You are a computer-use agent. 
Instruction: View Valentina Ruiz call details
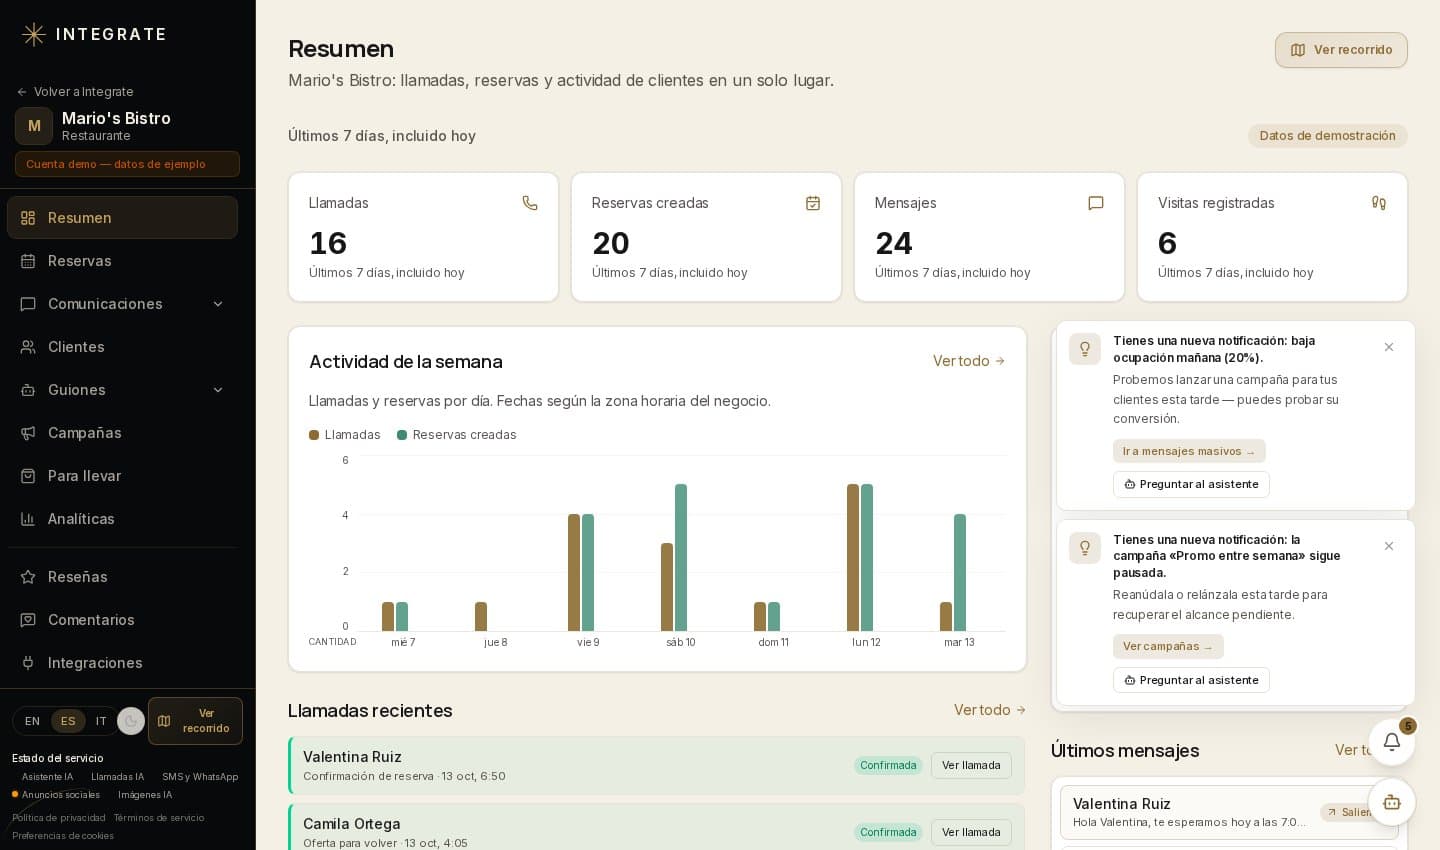click(971, 765)
